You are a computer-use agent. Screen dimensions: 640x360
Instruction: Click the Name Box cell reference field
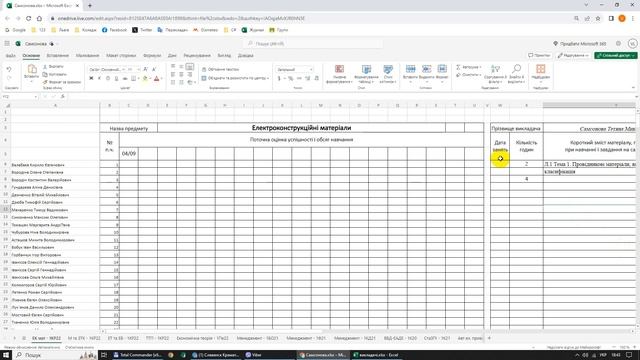[x=19, y=97]
